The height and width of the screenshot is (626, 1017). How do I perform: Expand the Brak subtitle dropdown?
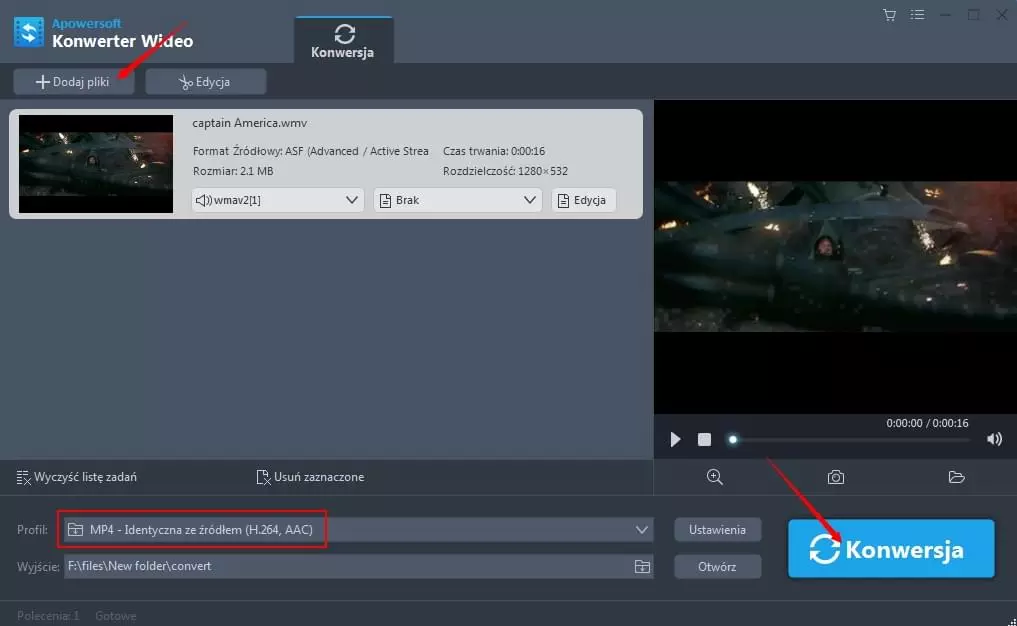(x=458, y=200)
